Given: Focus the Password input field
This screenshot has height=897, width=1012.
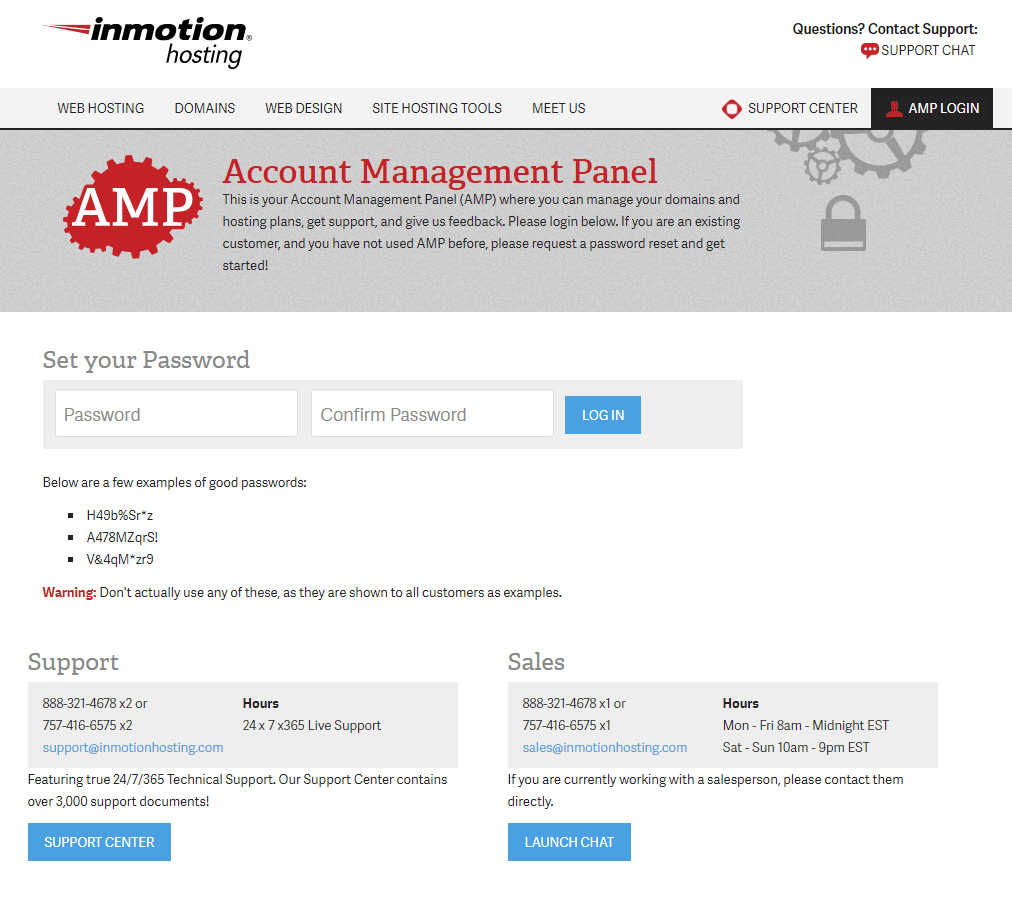Looking at the screenshot, I should (176, 414).
